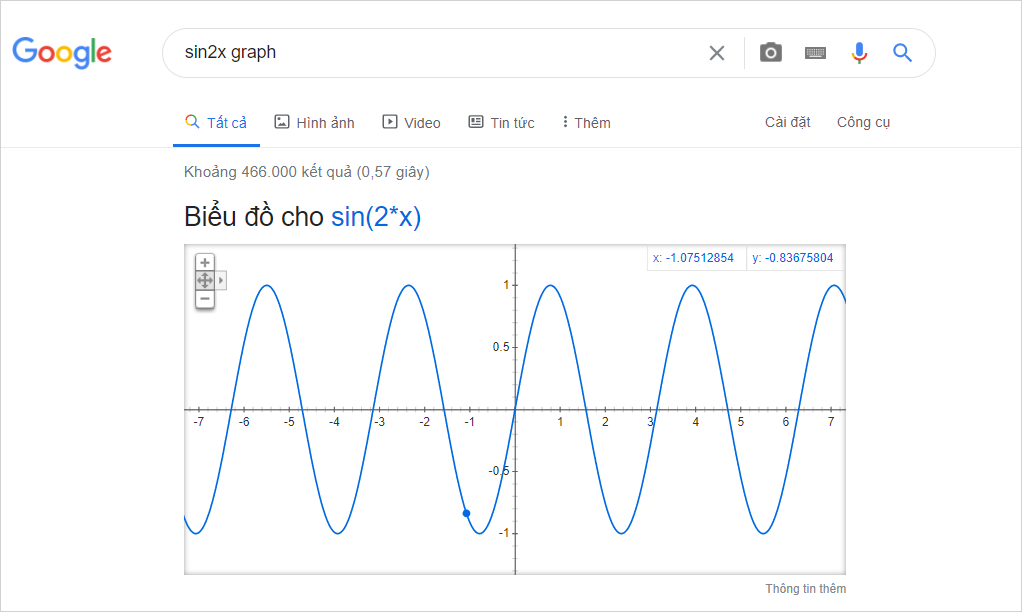Image resolution: width=1022 pixels, height=612 pixels.
Task: Open the Cài đặt menu
Action: (787, 121)
